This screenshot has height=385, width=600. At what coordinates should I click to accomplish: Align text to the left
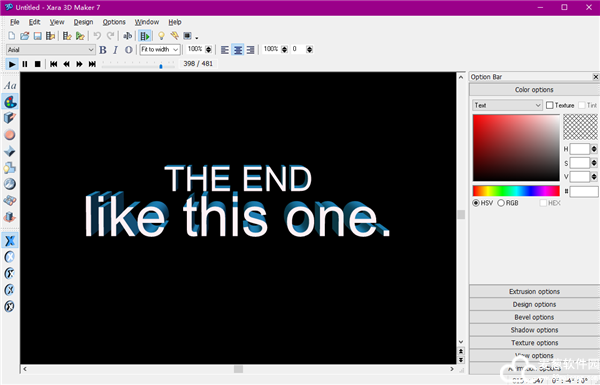(x=225, y=50)
